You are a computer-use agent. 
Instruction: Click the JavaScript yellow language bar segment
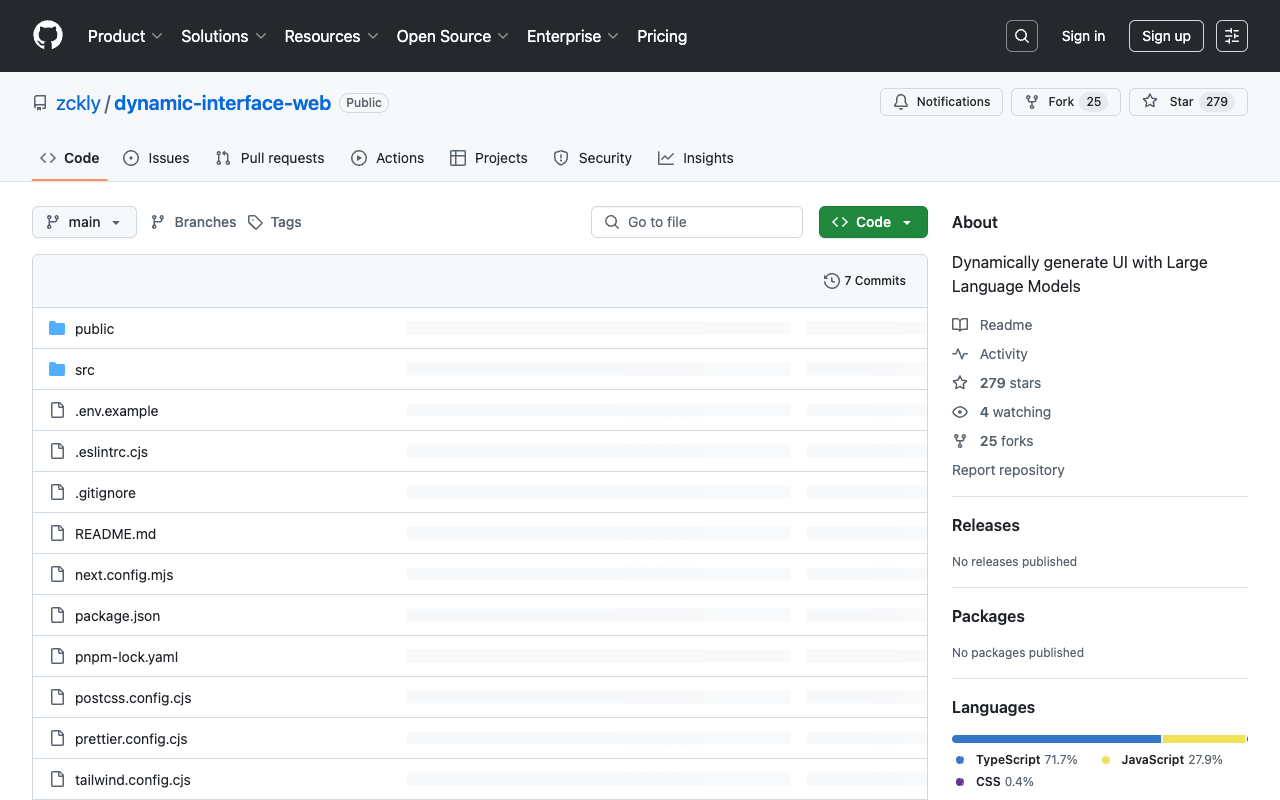point(1204,739)
